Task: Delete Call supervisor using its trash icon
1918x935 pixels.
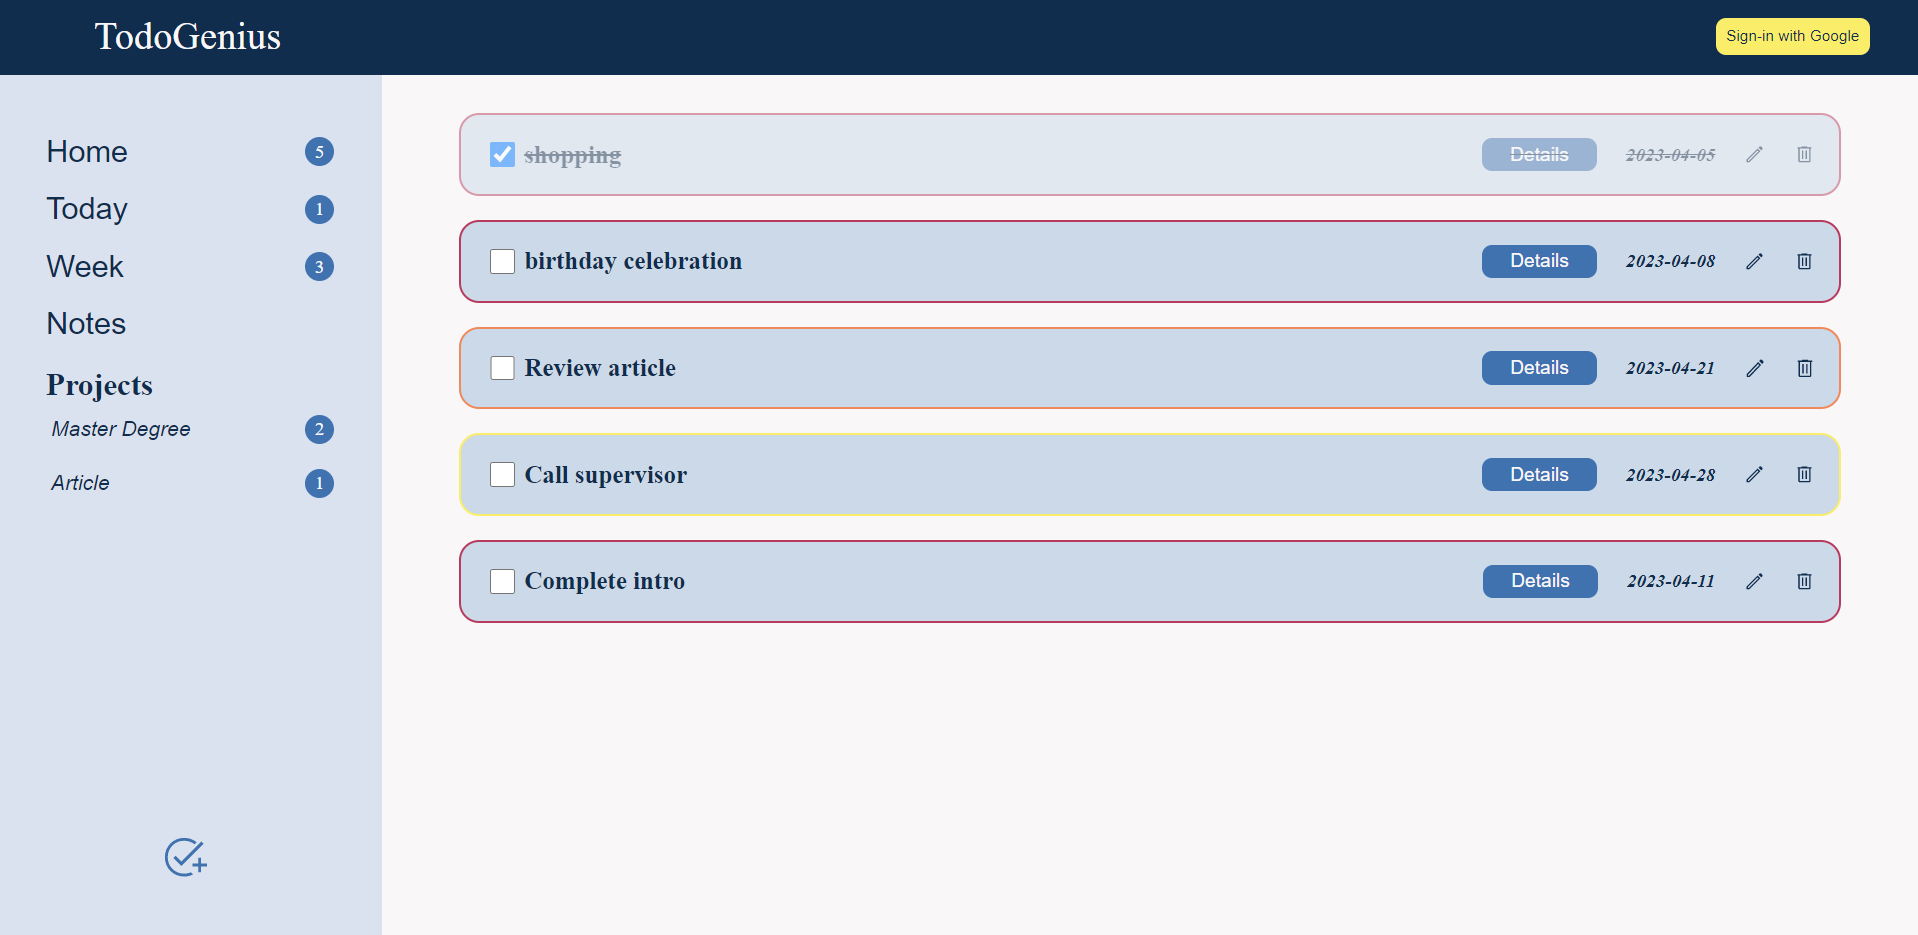Action: tap(1804, 474)
